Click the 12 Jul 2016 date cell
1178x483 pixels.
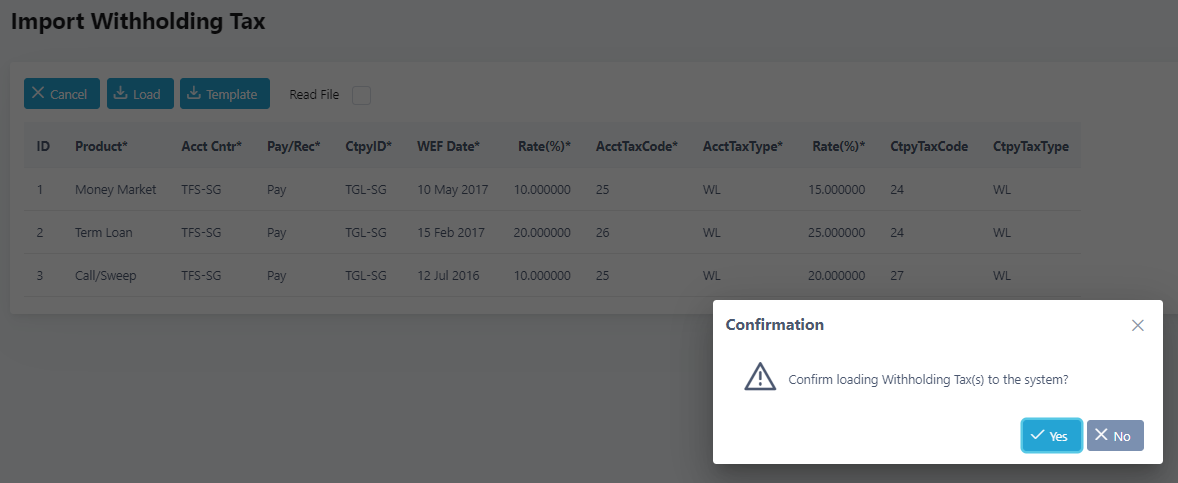point(449,276)
